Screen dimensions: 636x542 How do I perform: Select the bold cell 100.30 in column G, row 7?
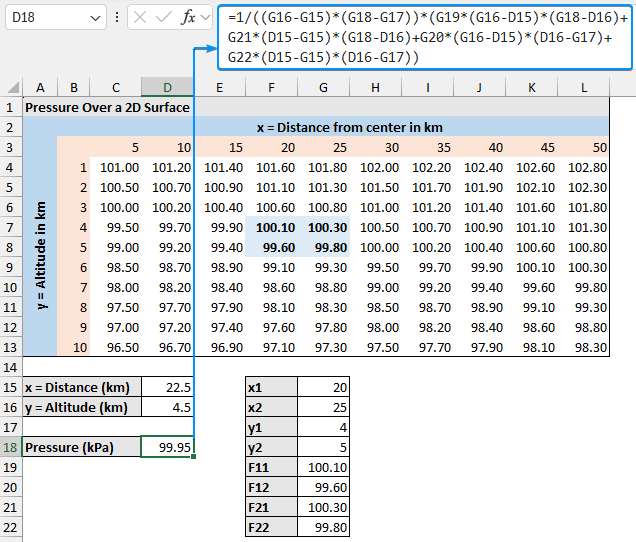click(323, 227)
